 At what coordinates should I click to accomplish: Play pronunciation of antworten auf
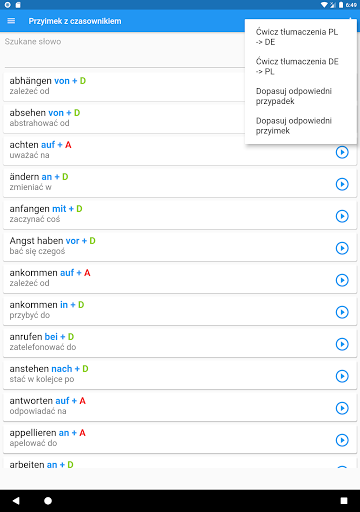pos(342,408)
